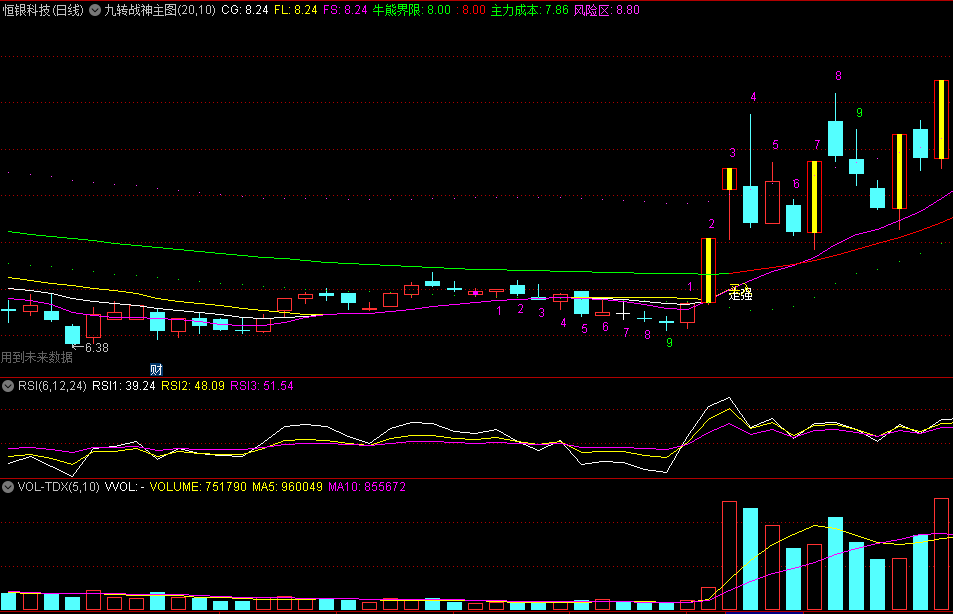The image size is (953, 614).
Task: Click the 主力成本: 7.86 label
Action: [x=529, y=10]
